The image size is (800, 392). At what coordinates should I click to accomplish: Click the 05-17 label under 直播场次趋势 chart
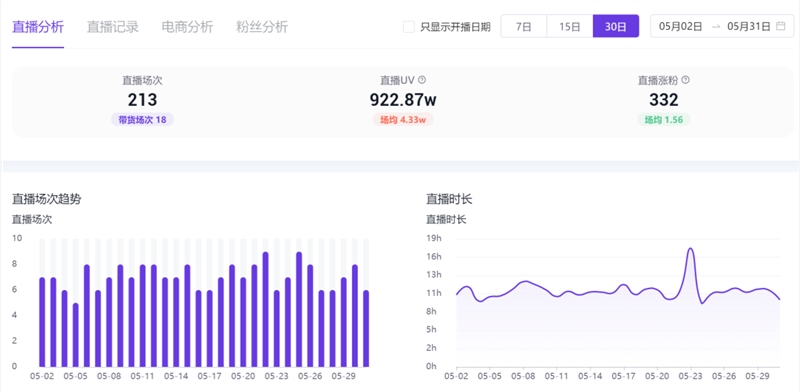pyautogui.click(x=210, y=376)
